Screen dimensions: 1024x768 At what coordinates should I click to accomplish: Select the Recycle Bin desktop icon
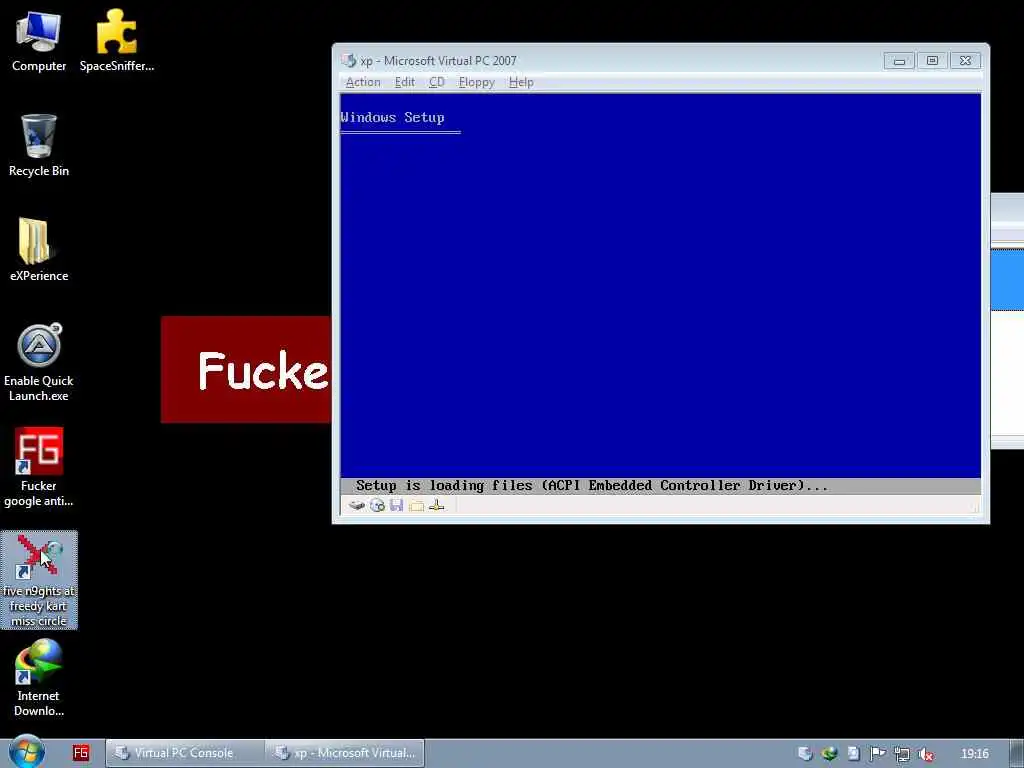click(x=39, y=145)
